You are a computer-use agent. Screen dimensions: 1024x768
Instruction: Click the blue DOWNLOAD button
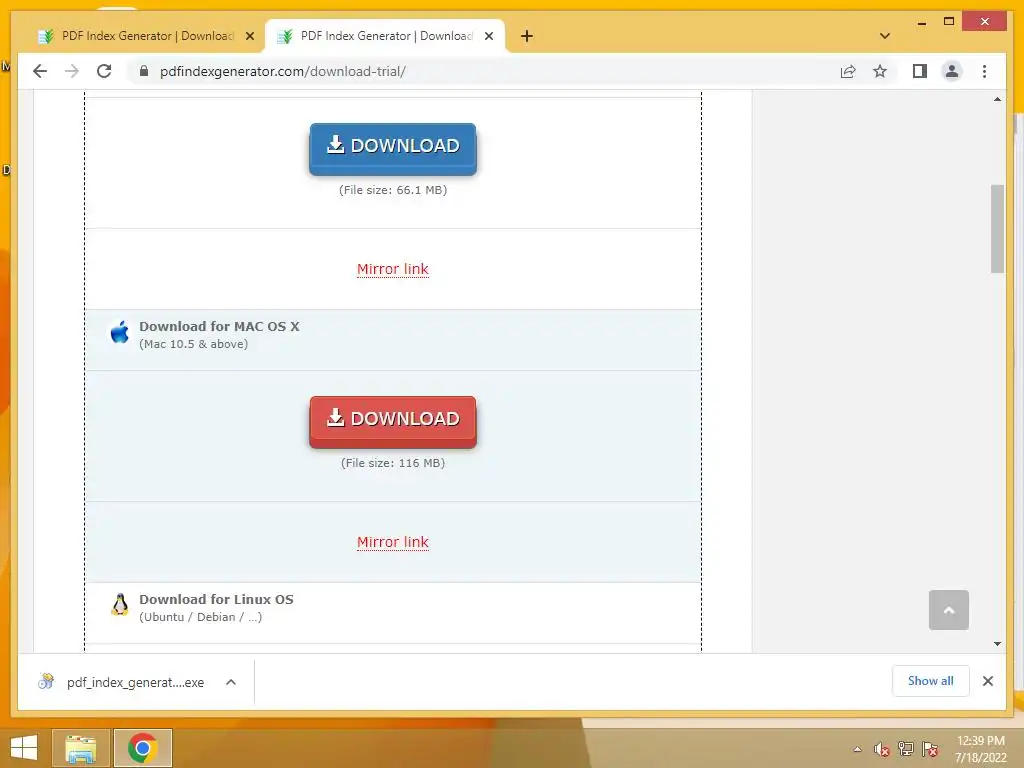pos(392,148)
